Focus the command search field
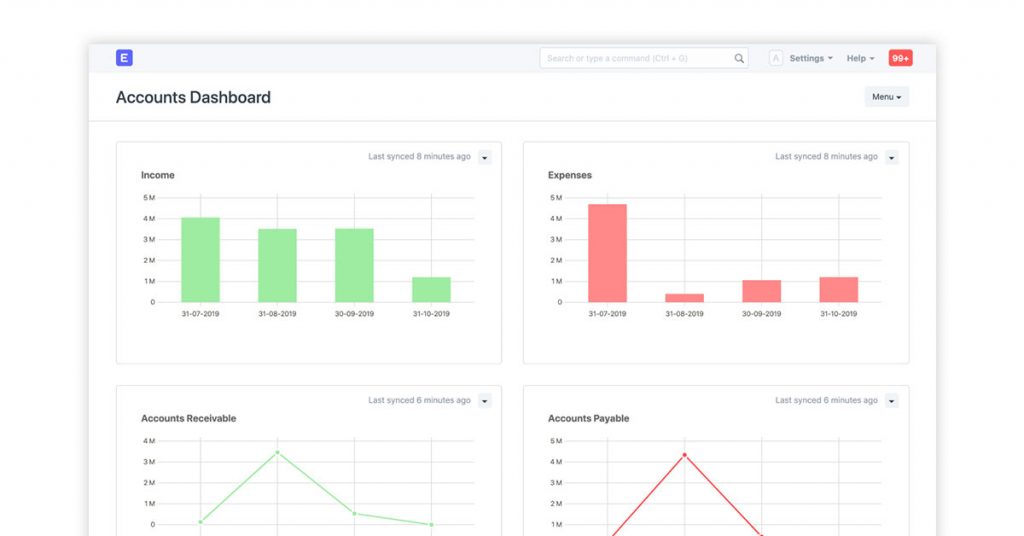1024x536 pixels. 644,58
